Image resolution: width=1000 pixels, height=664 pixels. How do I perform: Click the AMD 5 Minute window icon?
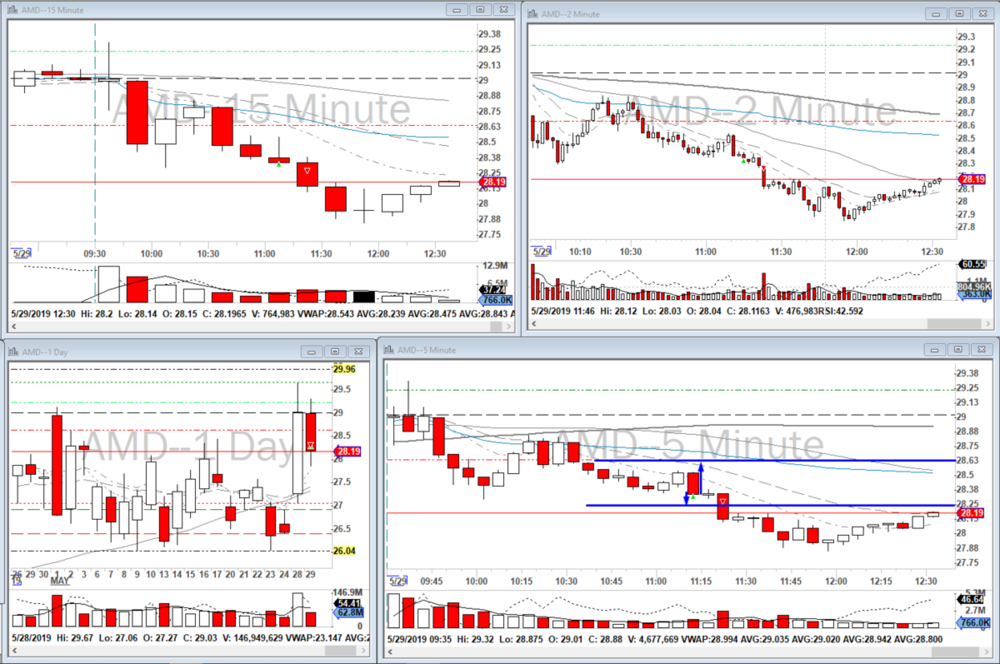click(x=389, y=351)
